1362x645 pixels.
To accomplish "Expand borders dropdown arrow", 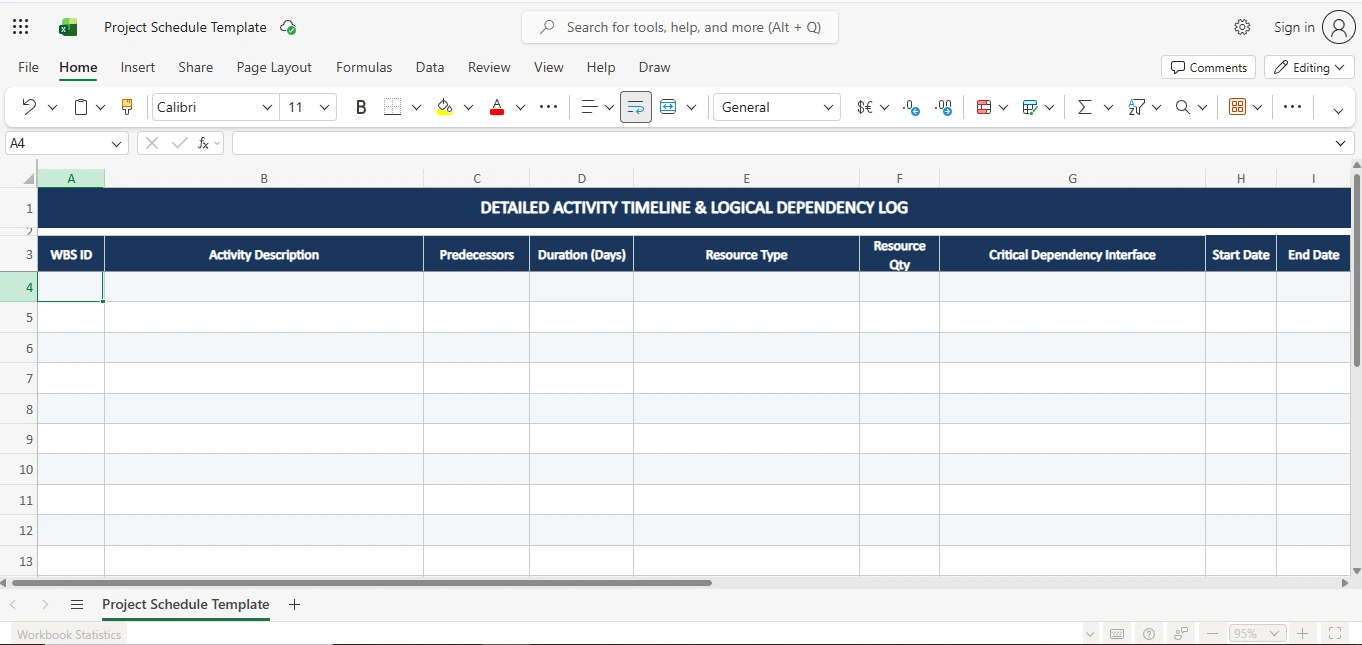I will 416,107.
